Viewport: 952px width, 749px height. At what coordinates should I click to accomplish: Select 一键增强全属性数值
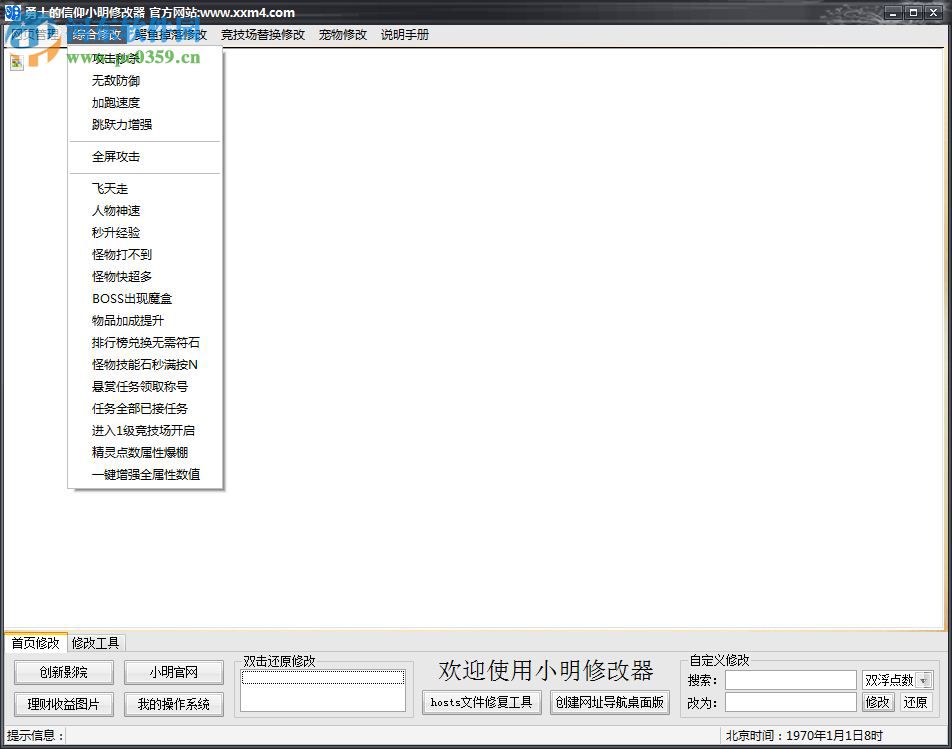point(145,474)
